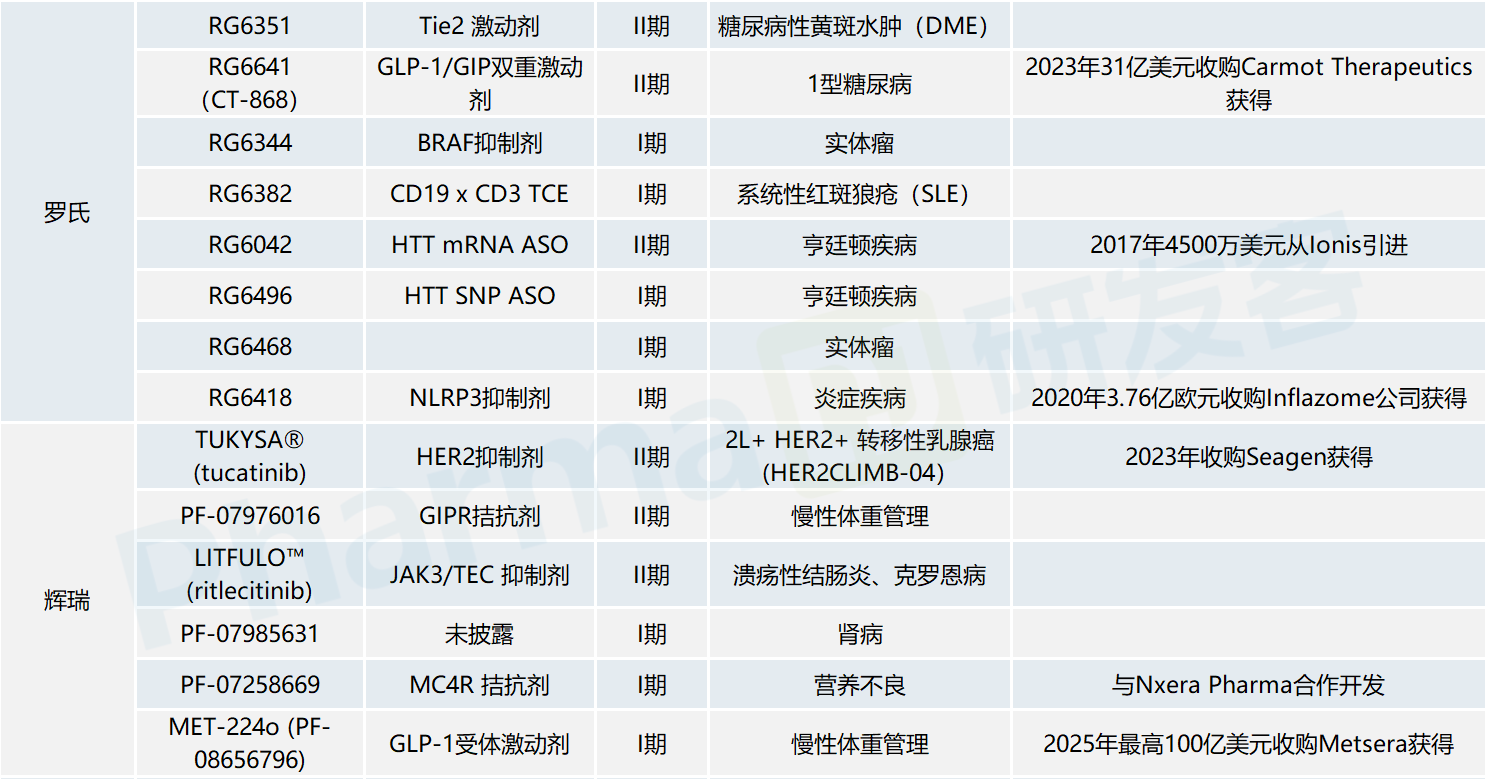Click '慢性体重管理' in the PF-07976016 row
Image resolution: width=1487 pixels, height=779 pixels.
(x=859, y=516)
